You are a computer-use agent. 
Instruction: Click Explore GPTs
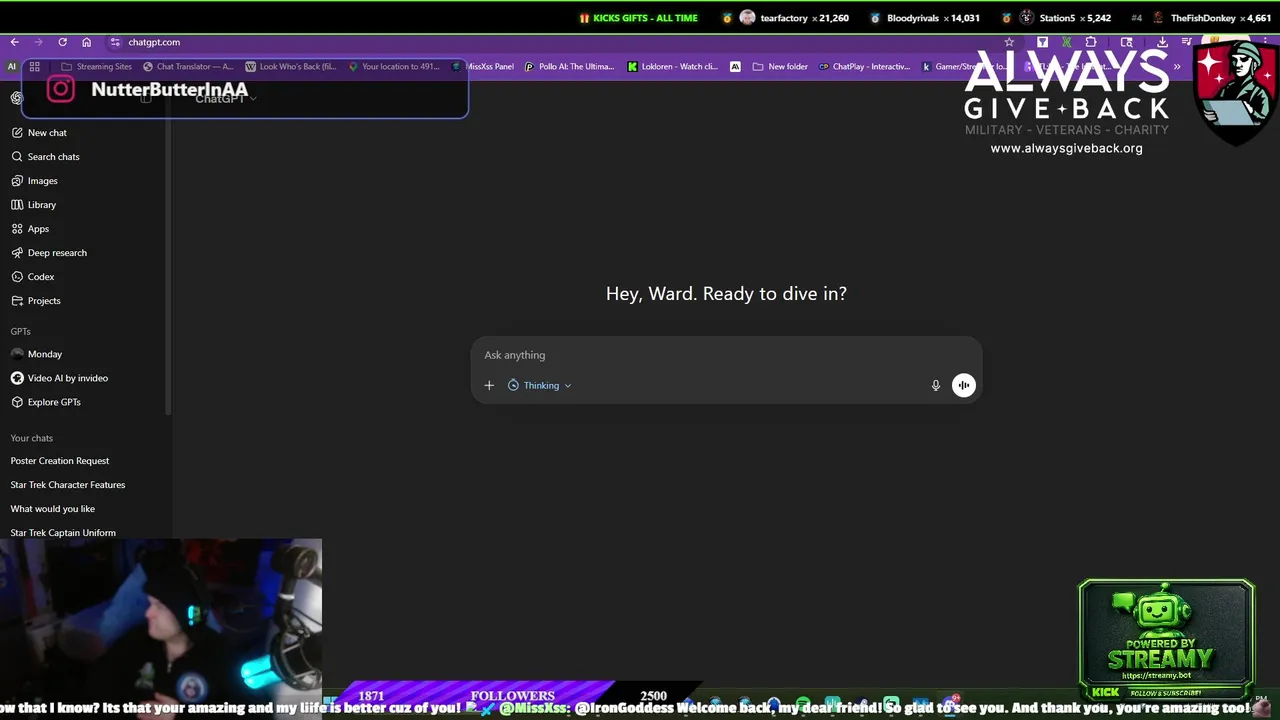tap(46, 402)
